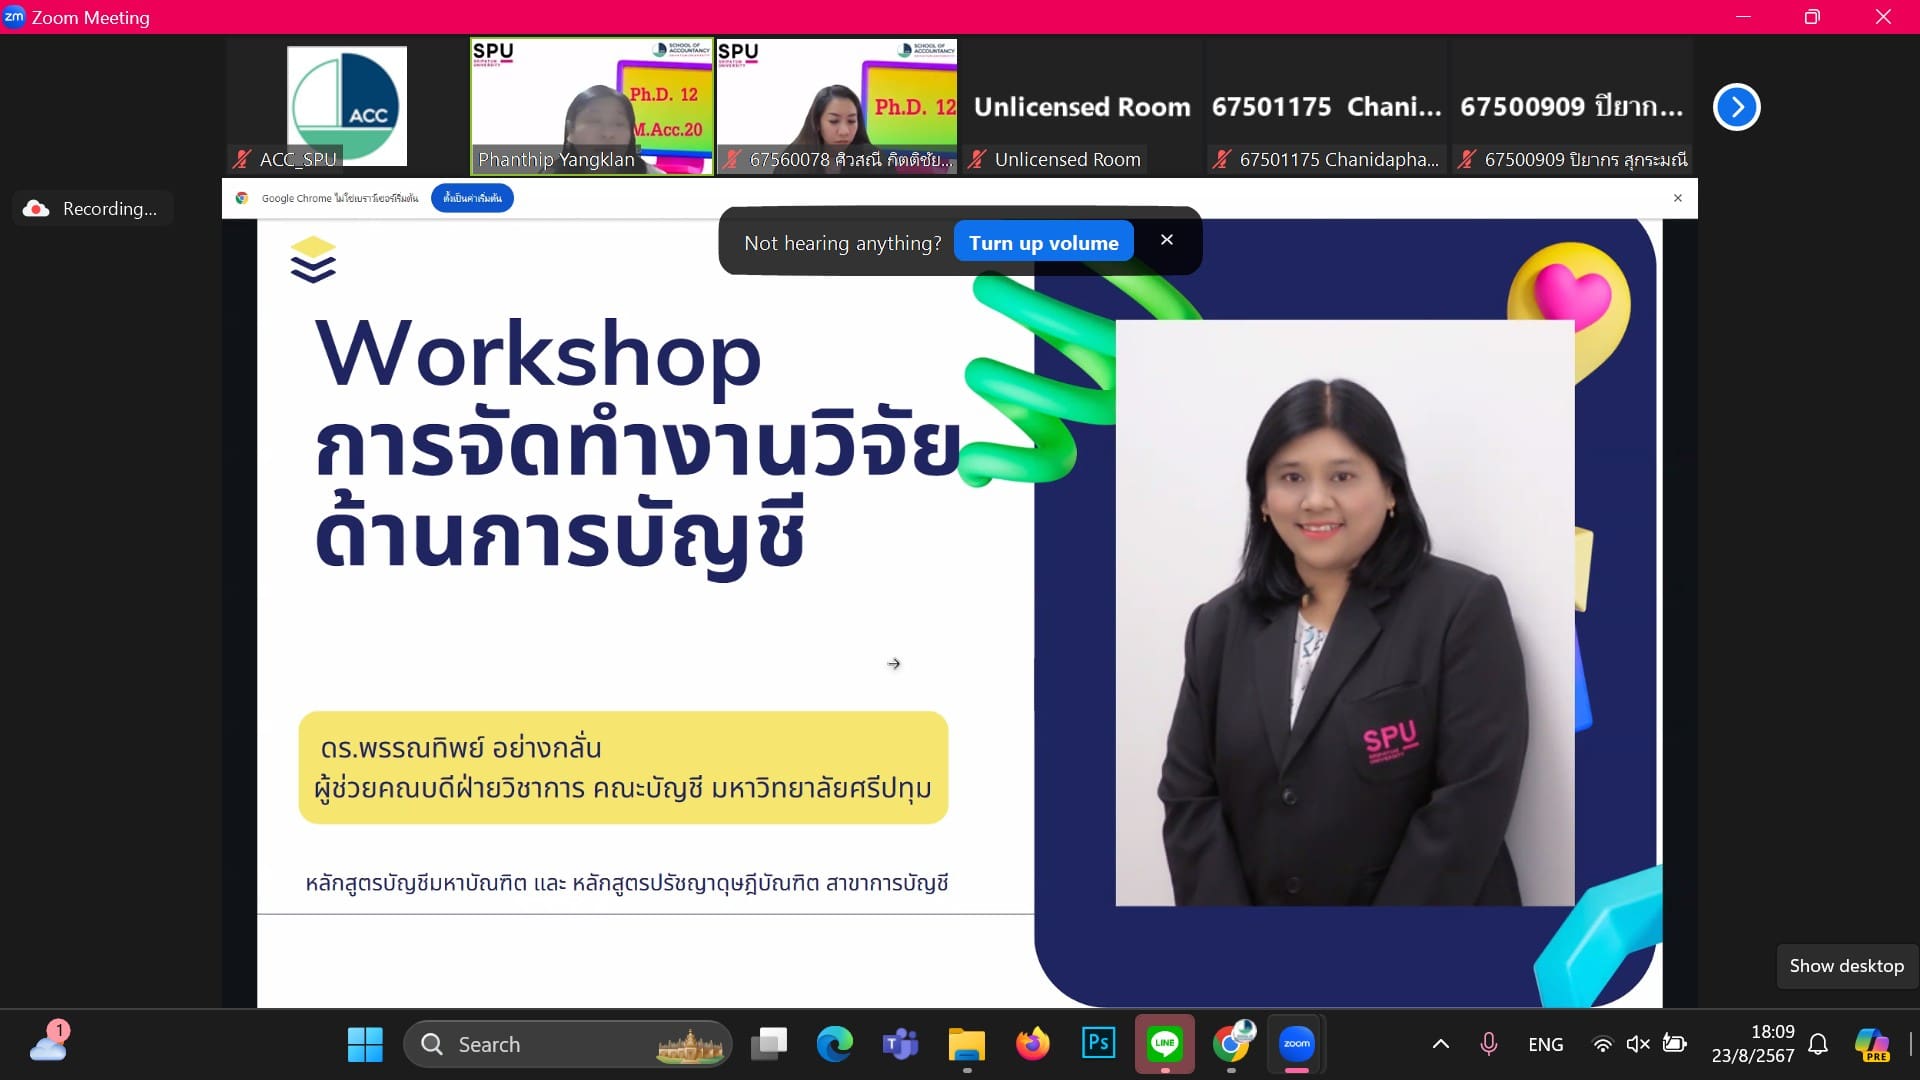Click the Zoom meeting icon in title bar
The height and width of the screenshot is (1080, 1920).
[x=14, y=16]
